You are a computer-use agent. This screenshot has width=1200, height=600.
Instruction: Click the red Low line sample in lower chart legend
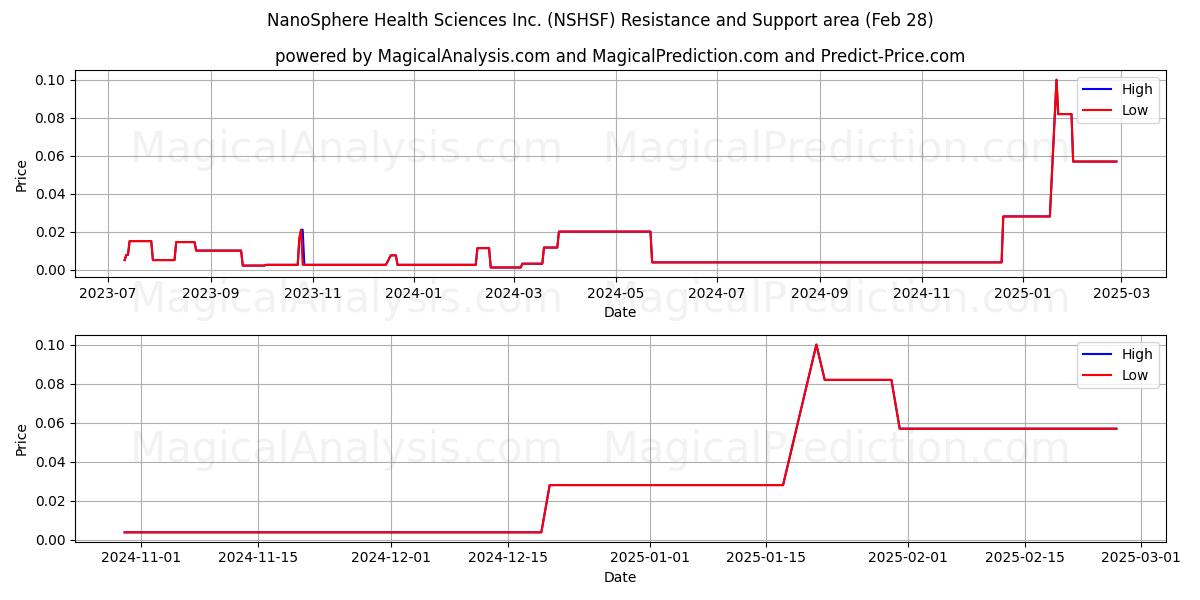[1098, 375]
